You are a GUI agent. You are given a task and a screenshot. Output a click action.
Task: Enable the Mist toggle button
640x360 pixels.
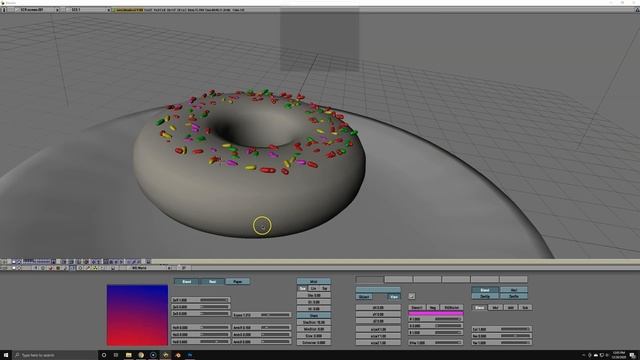click(313, 282)
